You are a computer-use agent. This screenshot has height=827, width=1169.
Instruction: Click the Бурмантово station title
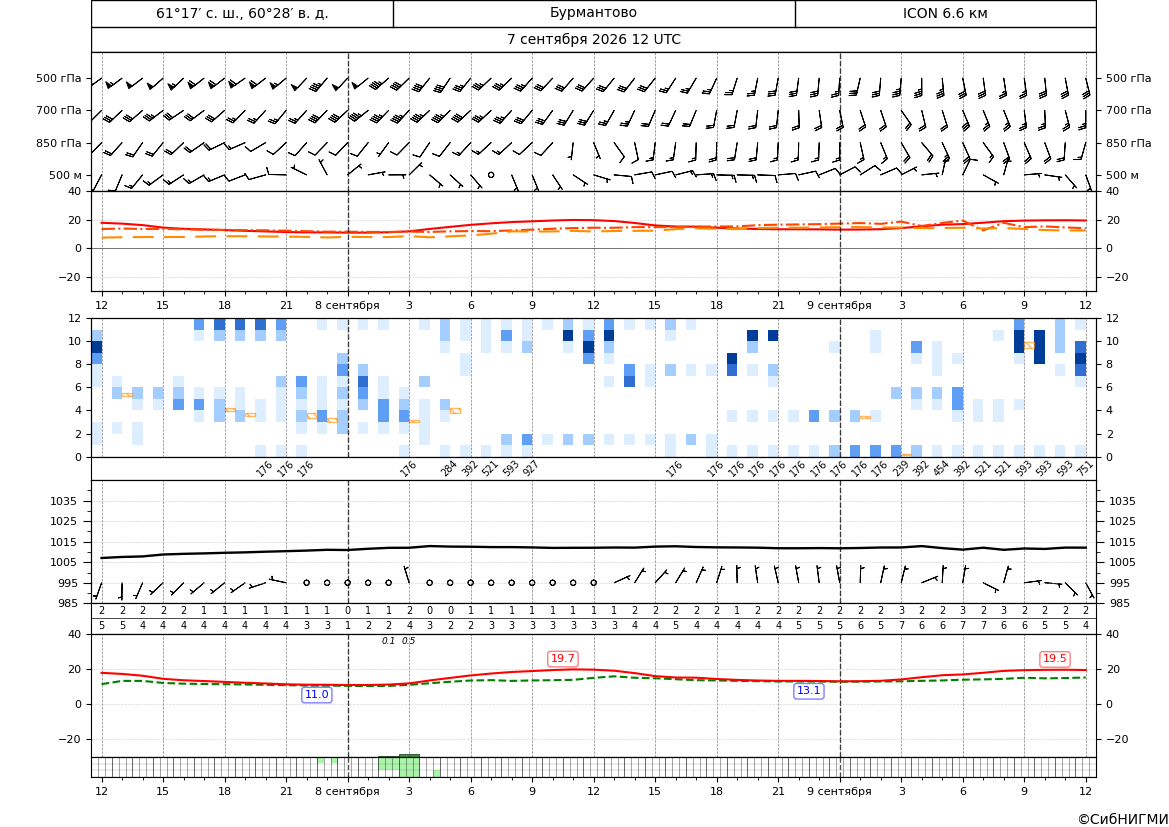point(593,13)
